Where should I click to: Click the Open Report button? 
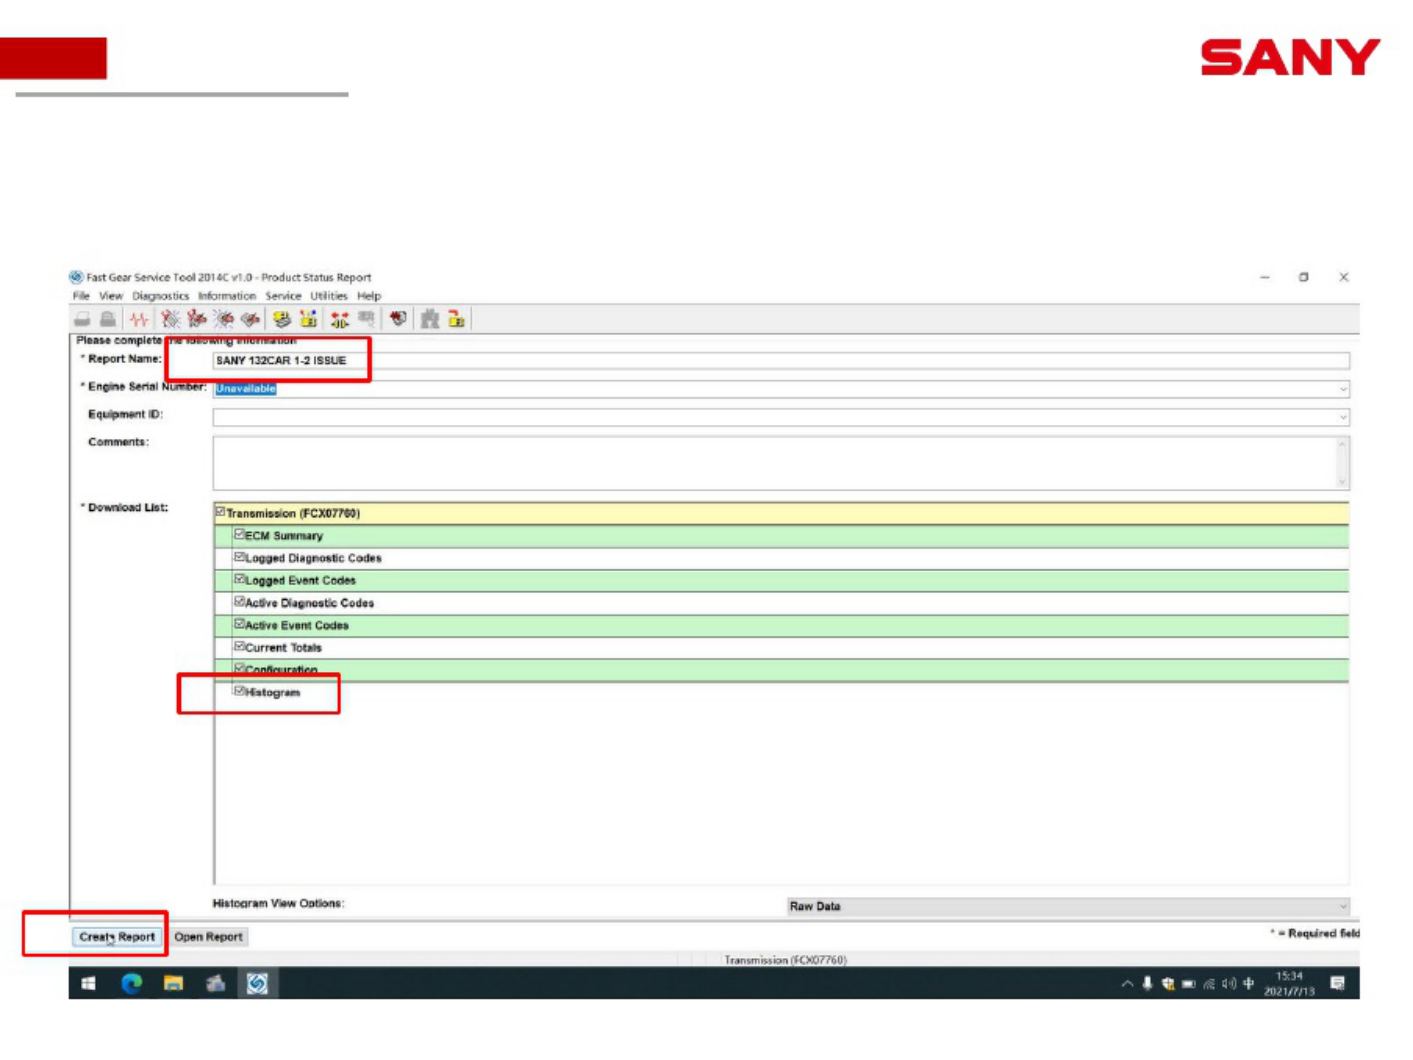[208, 937]
